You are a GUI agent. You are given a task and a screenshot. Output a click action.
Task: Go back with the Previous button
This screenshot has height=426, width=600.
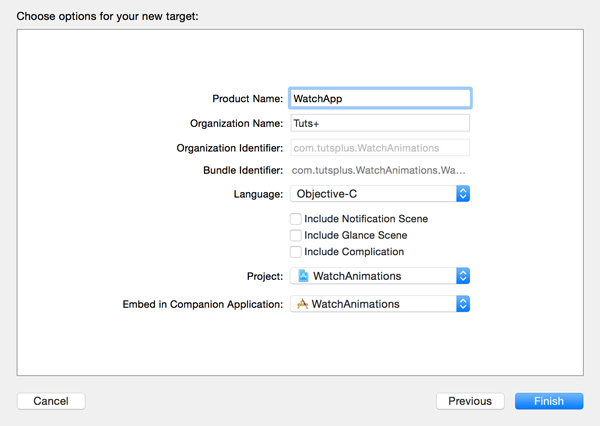tap(470, 401)
